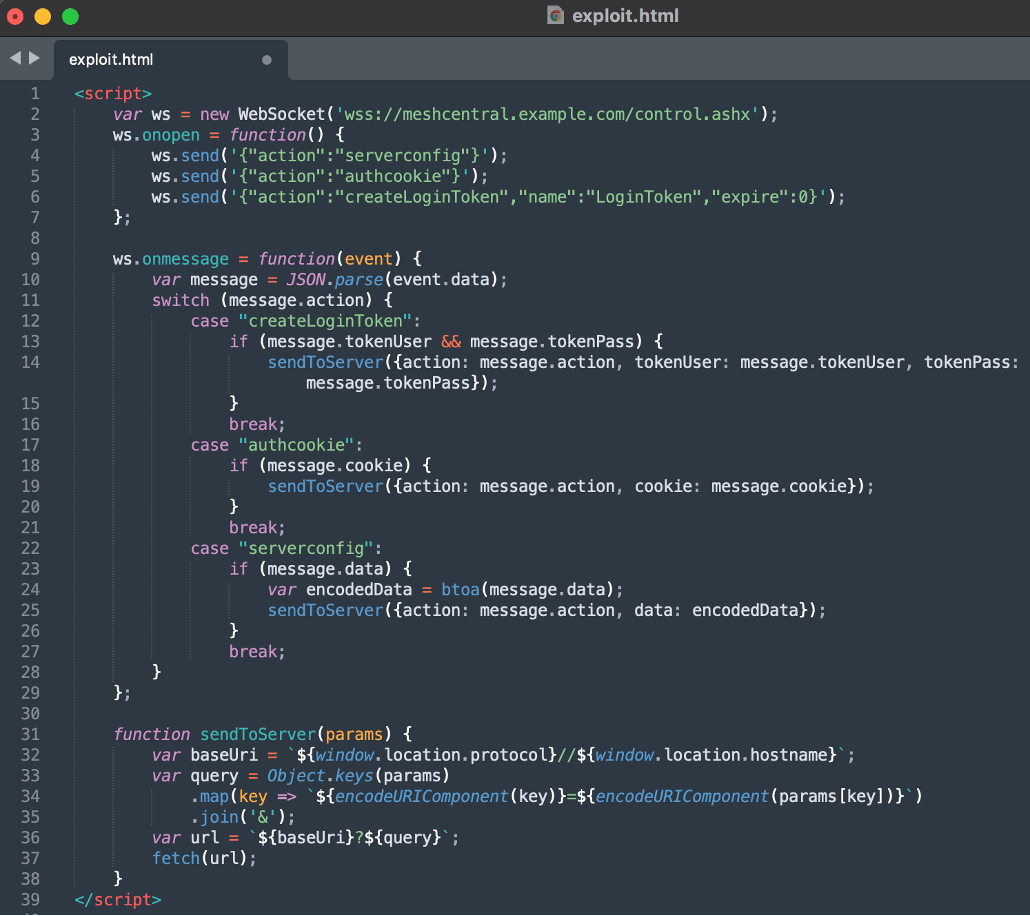Image resolution: width=1030 pixels, height=916 pixels.
Task: Click line number 1 in the gutter
Action: pyautogui.click(x=35, y=93)
